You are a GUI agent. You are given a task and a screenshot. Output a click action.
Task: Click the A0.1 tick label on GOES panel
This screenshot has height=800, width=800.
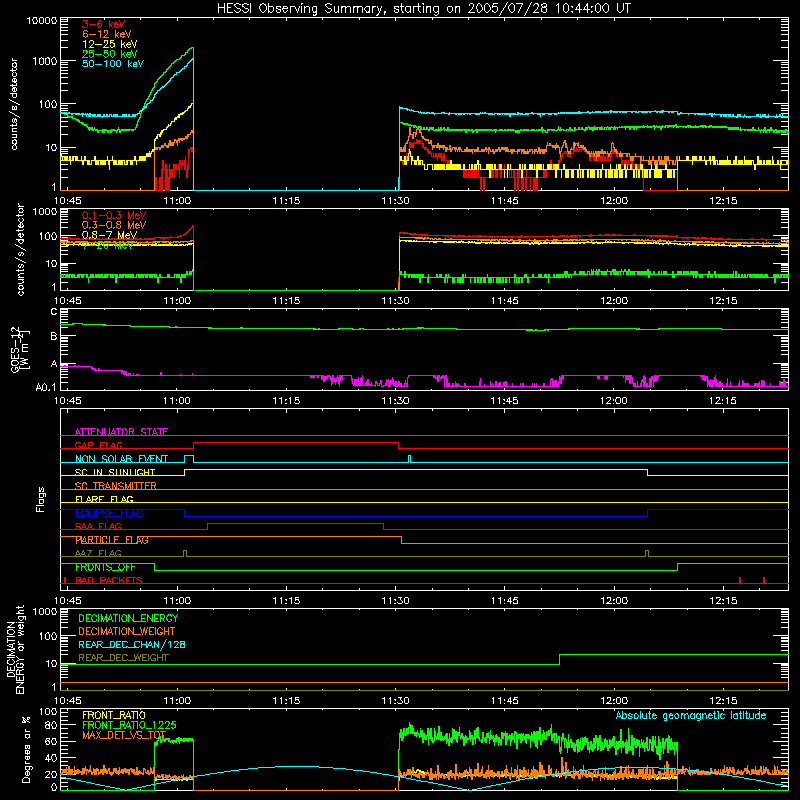tap(46, 387)
